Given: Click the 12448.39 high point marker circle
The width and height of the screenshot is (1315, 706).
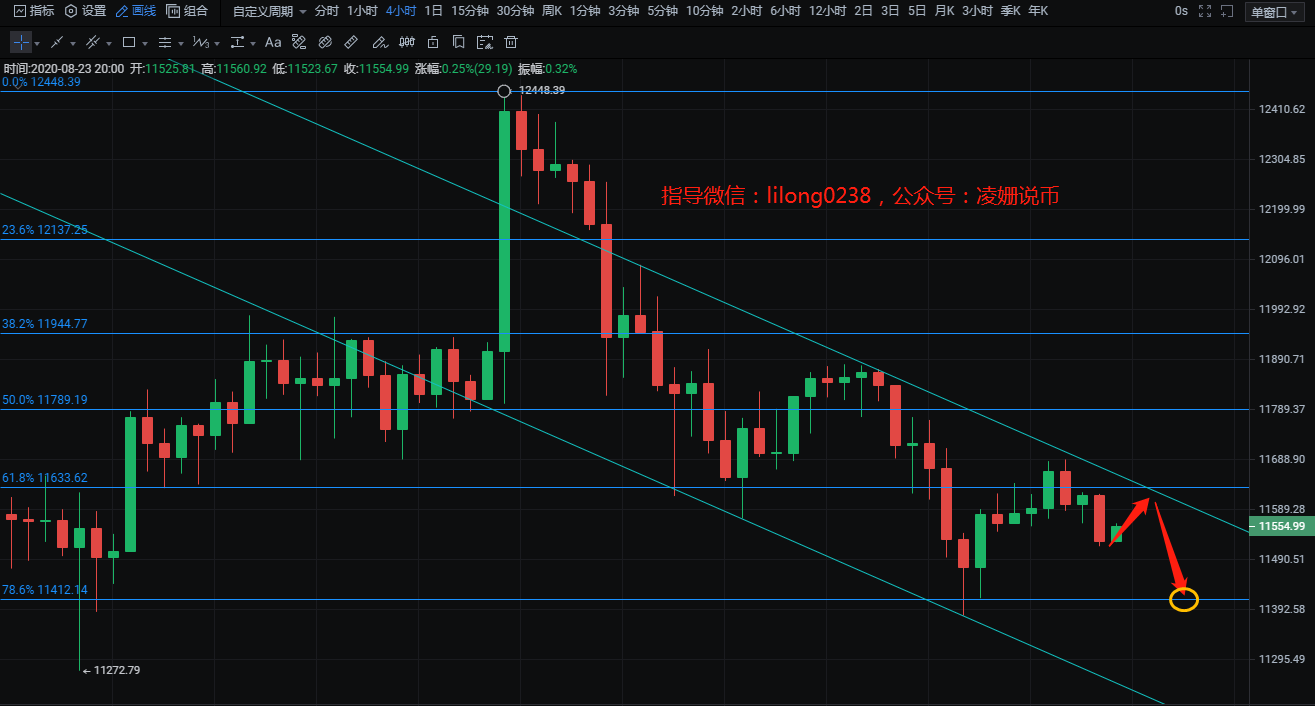Looking at the screenshot, I should point(505,91).
